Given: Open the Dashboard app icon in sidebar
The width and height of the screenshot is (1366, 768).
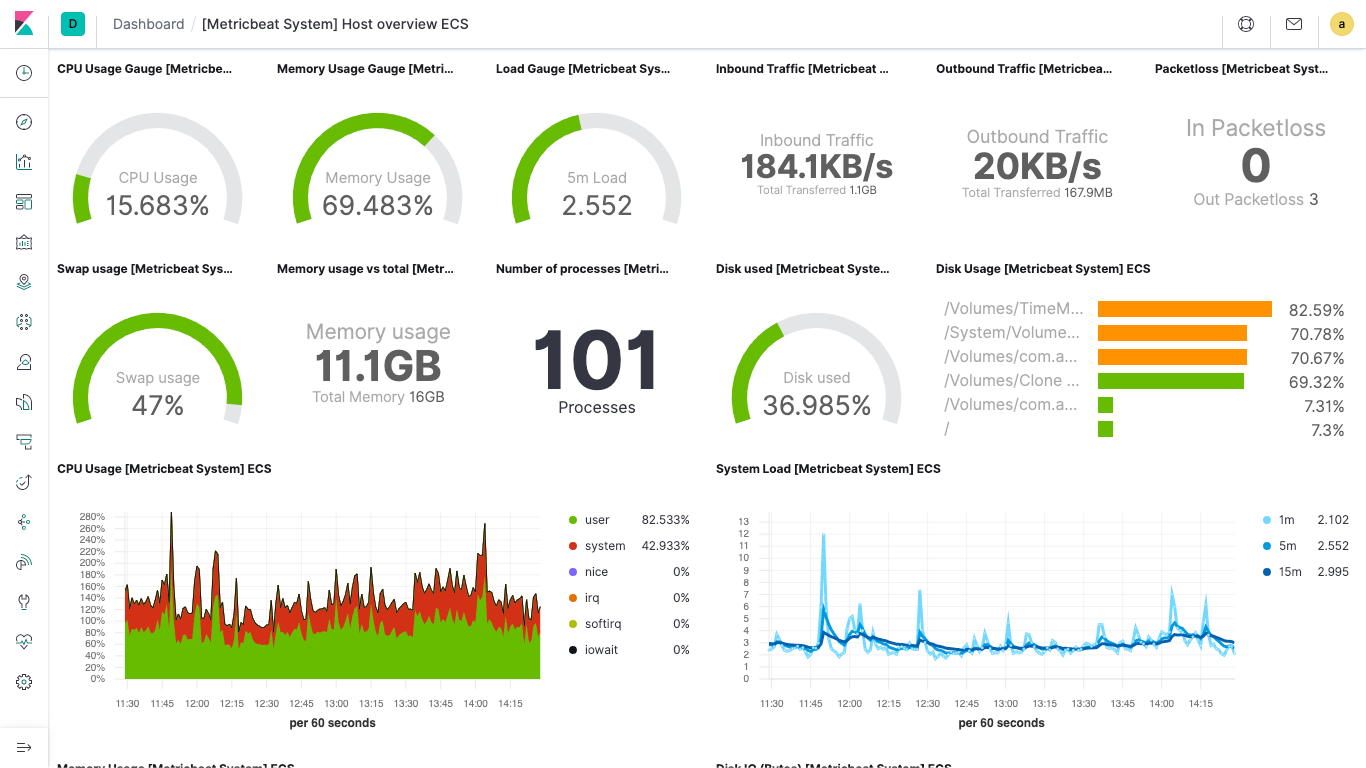Looking at the screenshot, I should (24, 202).
